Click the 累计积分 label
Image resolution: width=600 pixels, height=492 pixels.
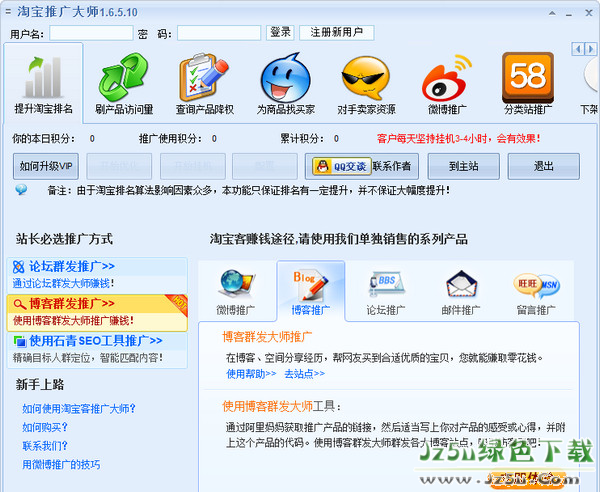coord(302,138)
